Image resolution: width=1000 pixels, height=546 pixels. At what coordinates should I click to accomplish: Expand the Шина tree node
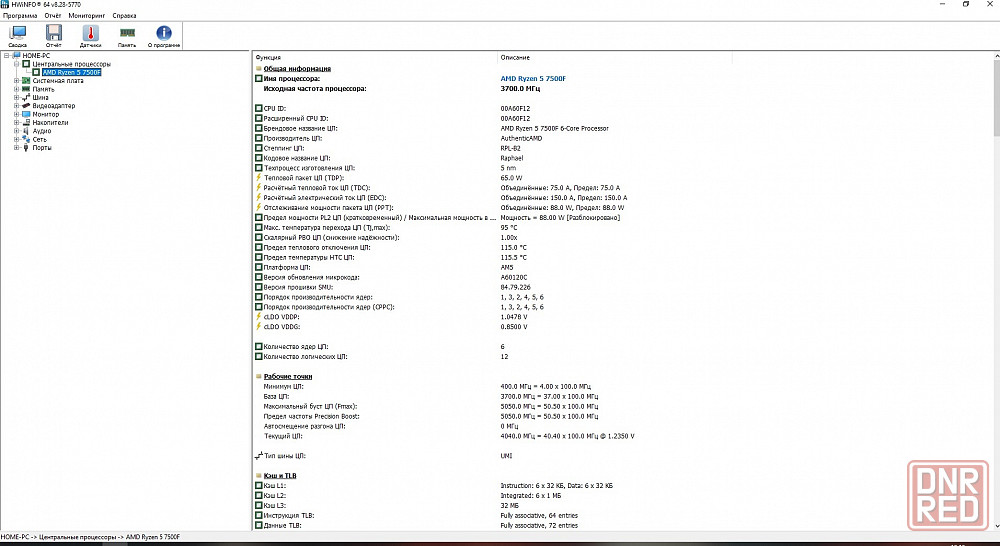point(17,98)
